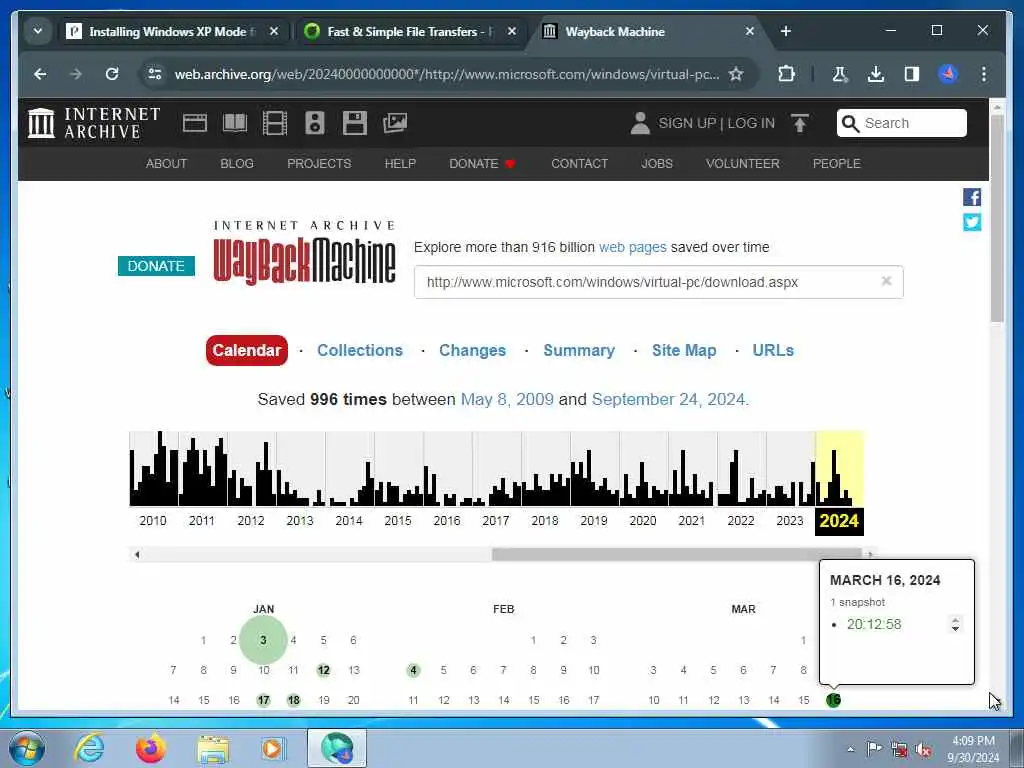Toggle the browser side panel icon

point(912,74)
